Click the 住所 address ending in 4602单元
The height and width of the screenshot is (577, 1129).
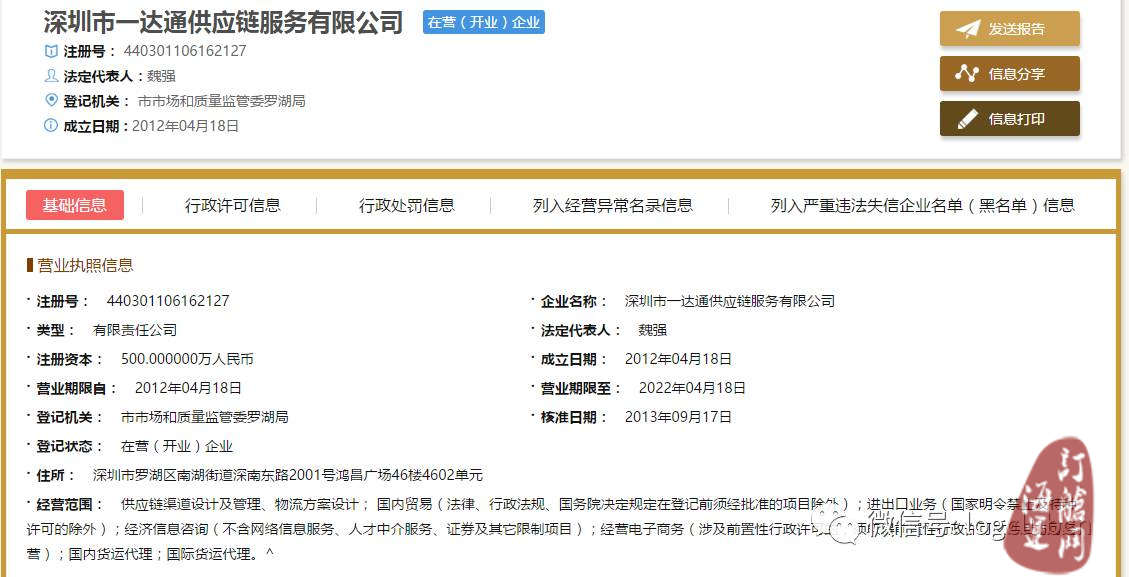288,475
